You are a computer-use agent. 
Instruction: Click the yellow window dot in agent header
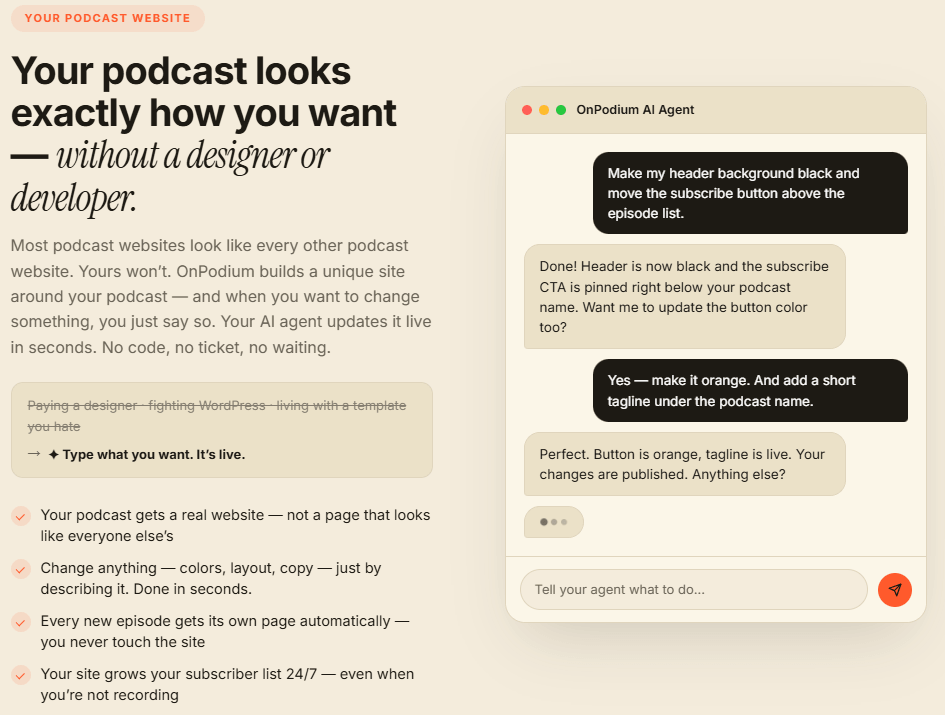544,110
